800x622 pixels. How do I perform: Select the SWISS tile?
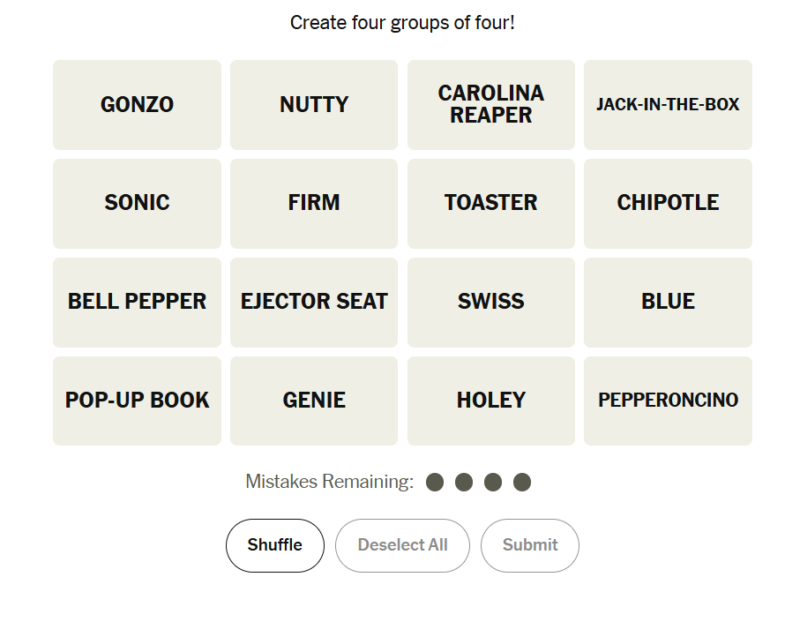[491, 302]
